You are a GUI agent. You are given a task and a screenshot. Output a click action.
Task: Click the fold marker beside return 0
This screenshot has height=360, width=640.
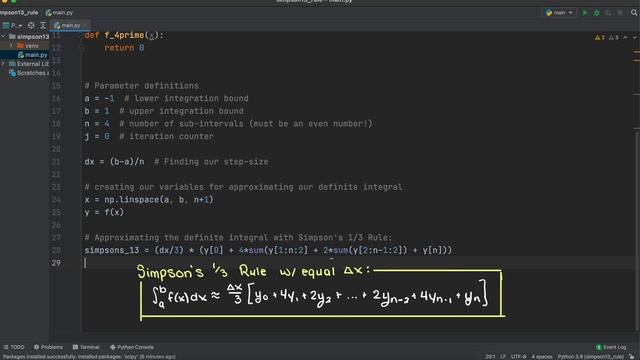[x=81, y=48]
